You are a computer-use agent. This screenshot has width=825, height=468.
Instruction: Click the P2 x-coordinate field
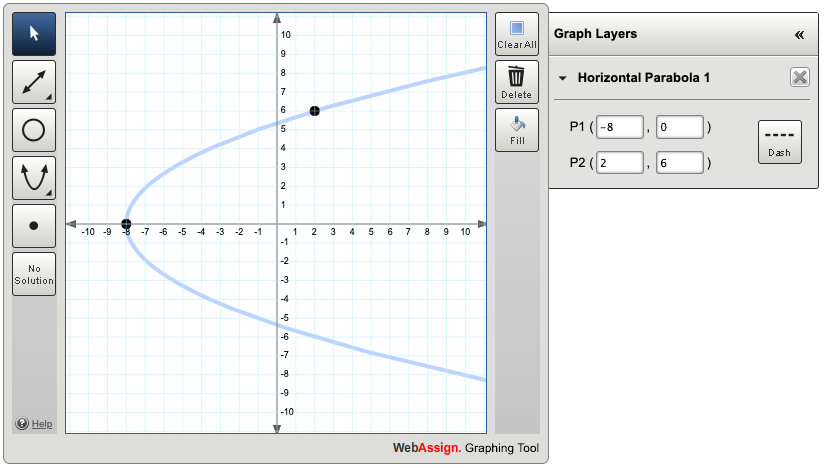tap(620, 163)
